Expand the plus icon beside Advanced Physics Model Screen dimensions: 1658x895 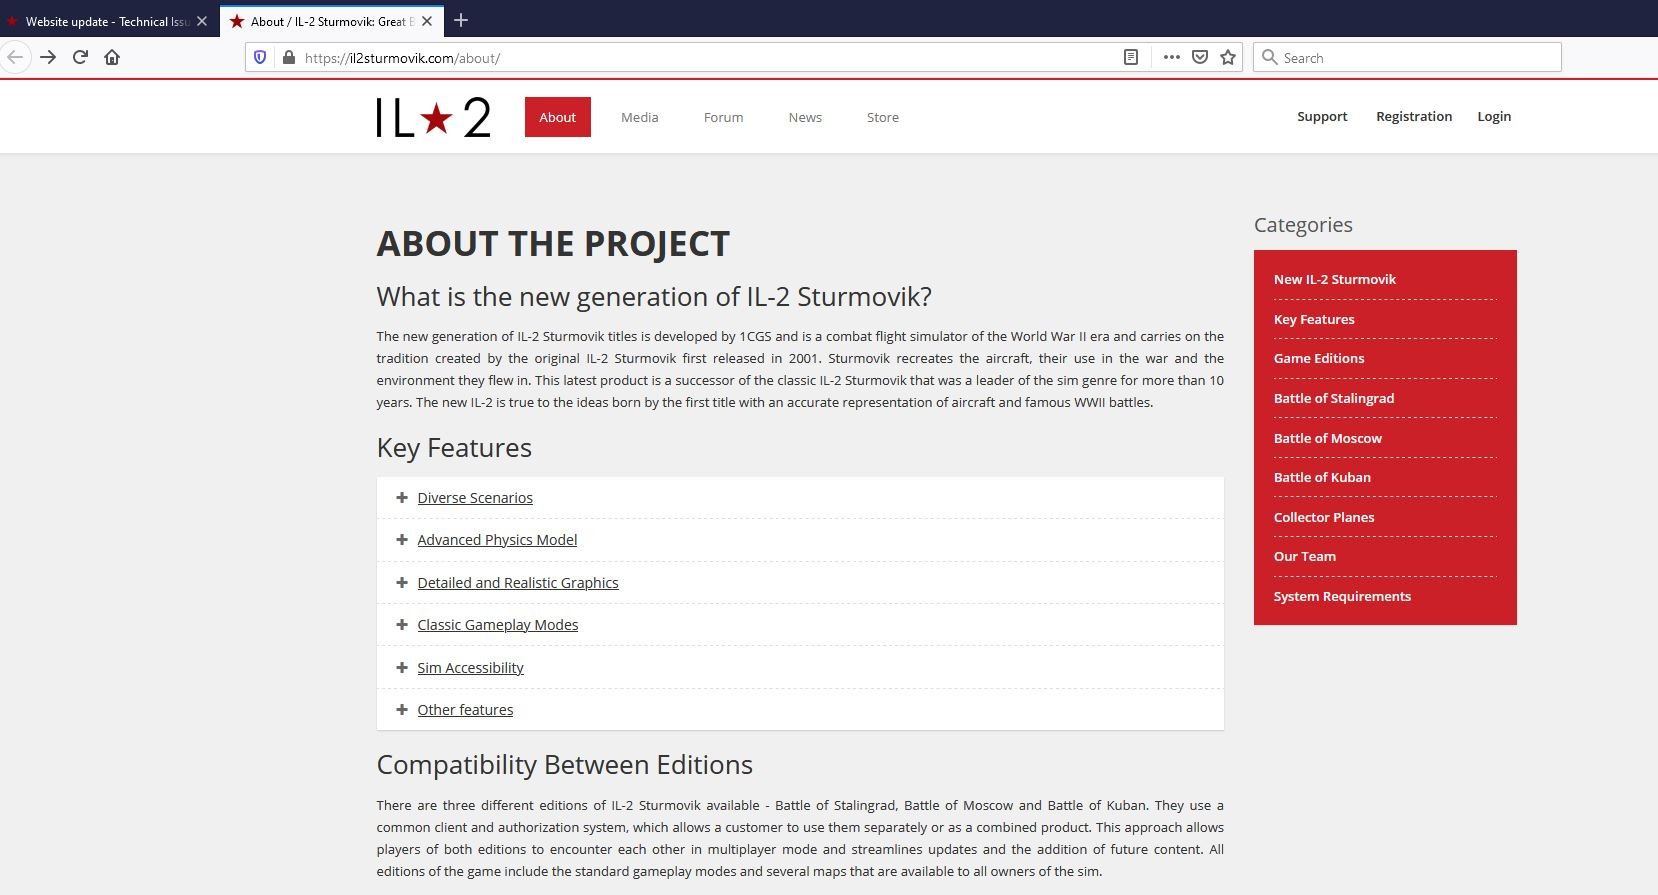click(x=401, y=539)
